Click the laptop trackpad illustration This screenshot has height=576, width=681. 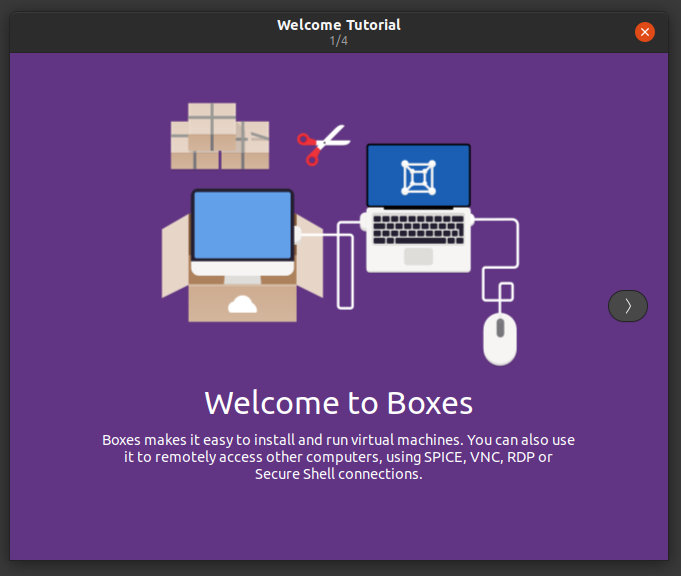(x=418, y=256)
